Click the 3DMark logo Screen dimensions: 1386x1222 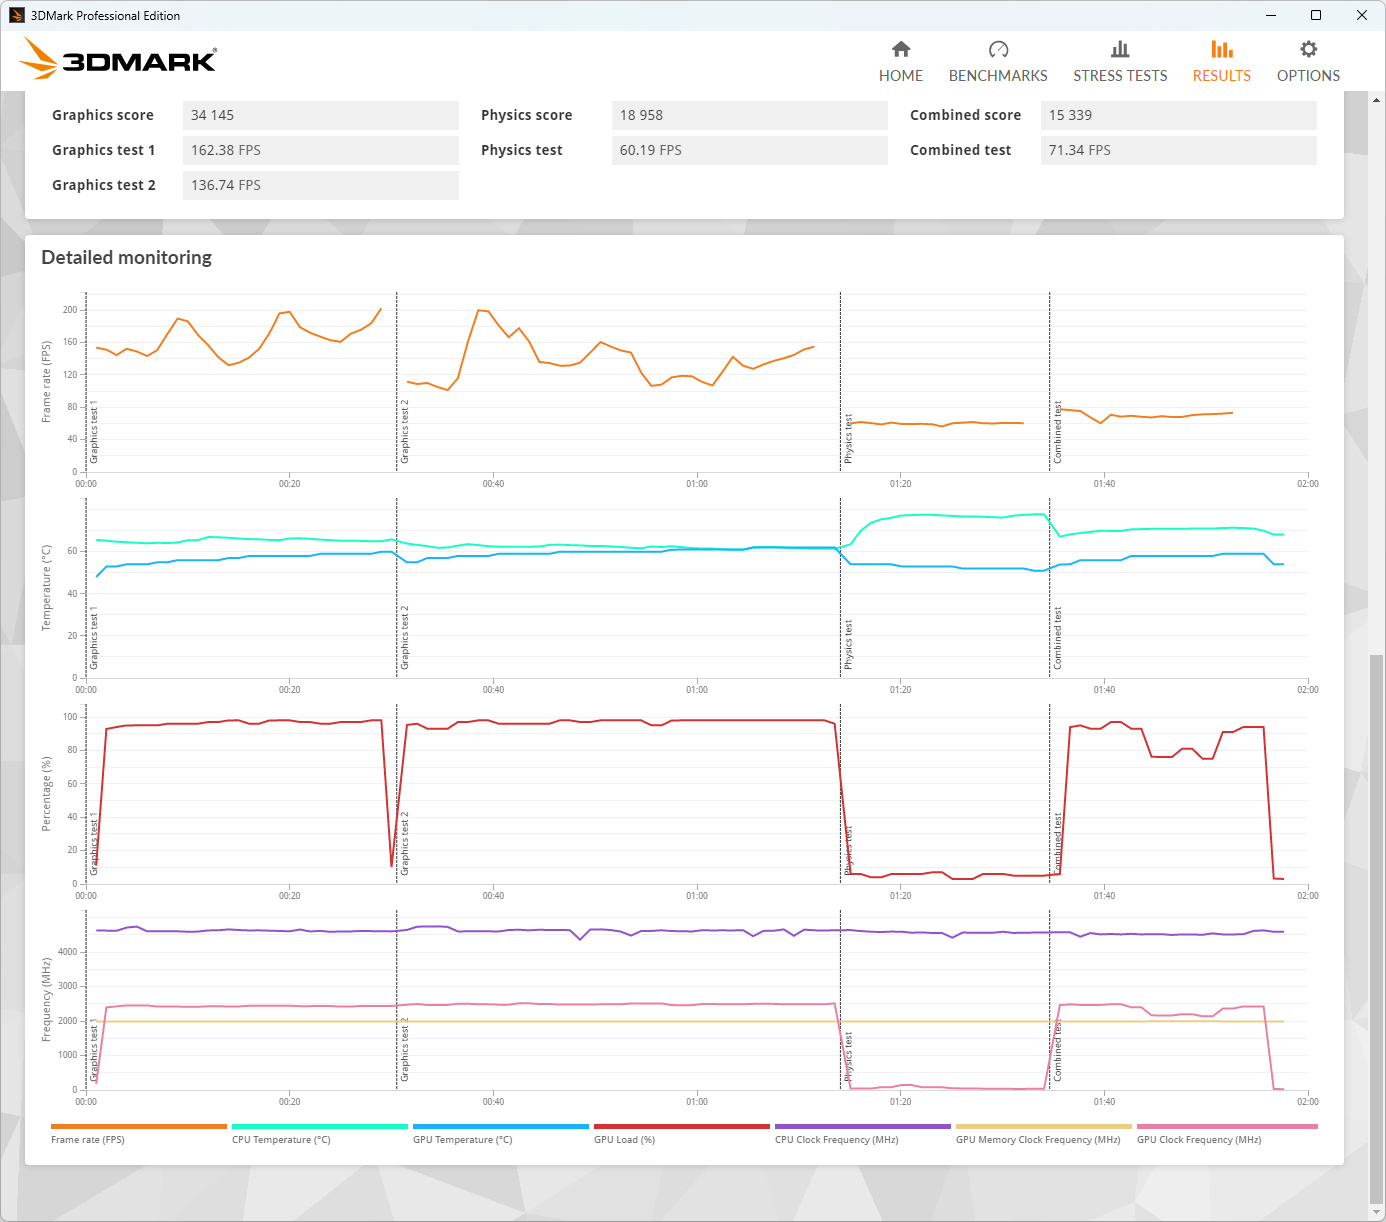pyautogui.click(x=119, y=59)
